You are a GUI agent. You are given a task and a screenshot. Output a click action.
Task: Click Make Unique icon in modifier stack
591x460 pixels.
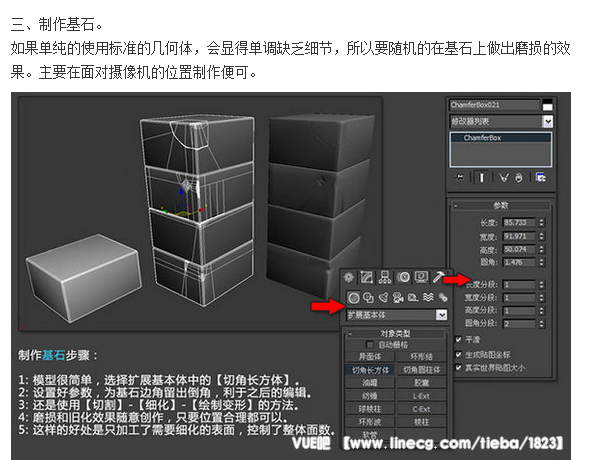pos(504,177)
